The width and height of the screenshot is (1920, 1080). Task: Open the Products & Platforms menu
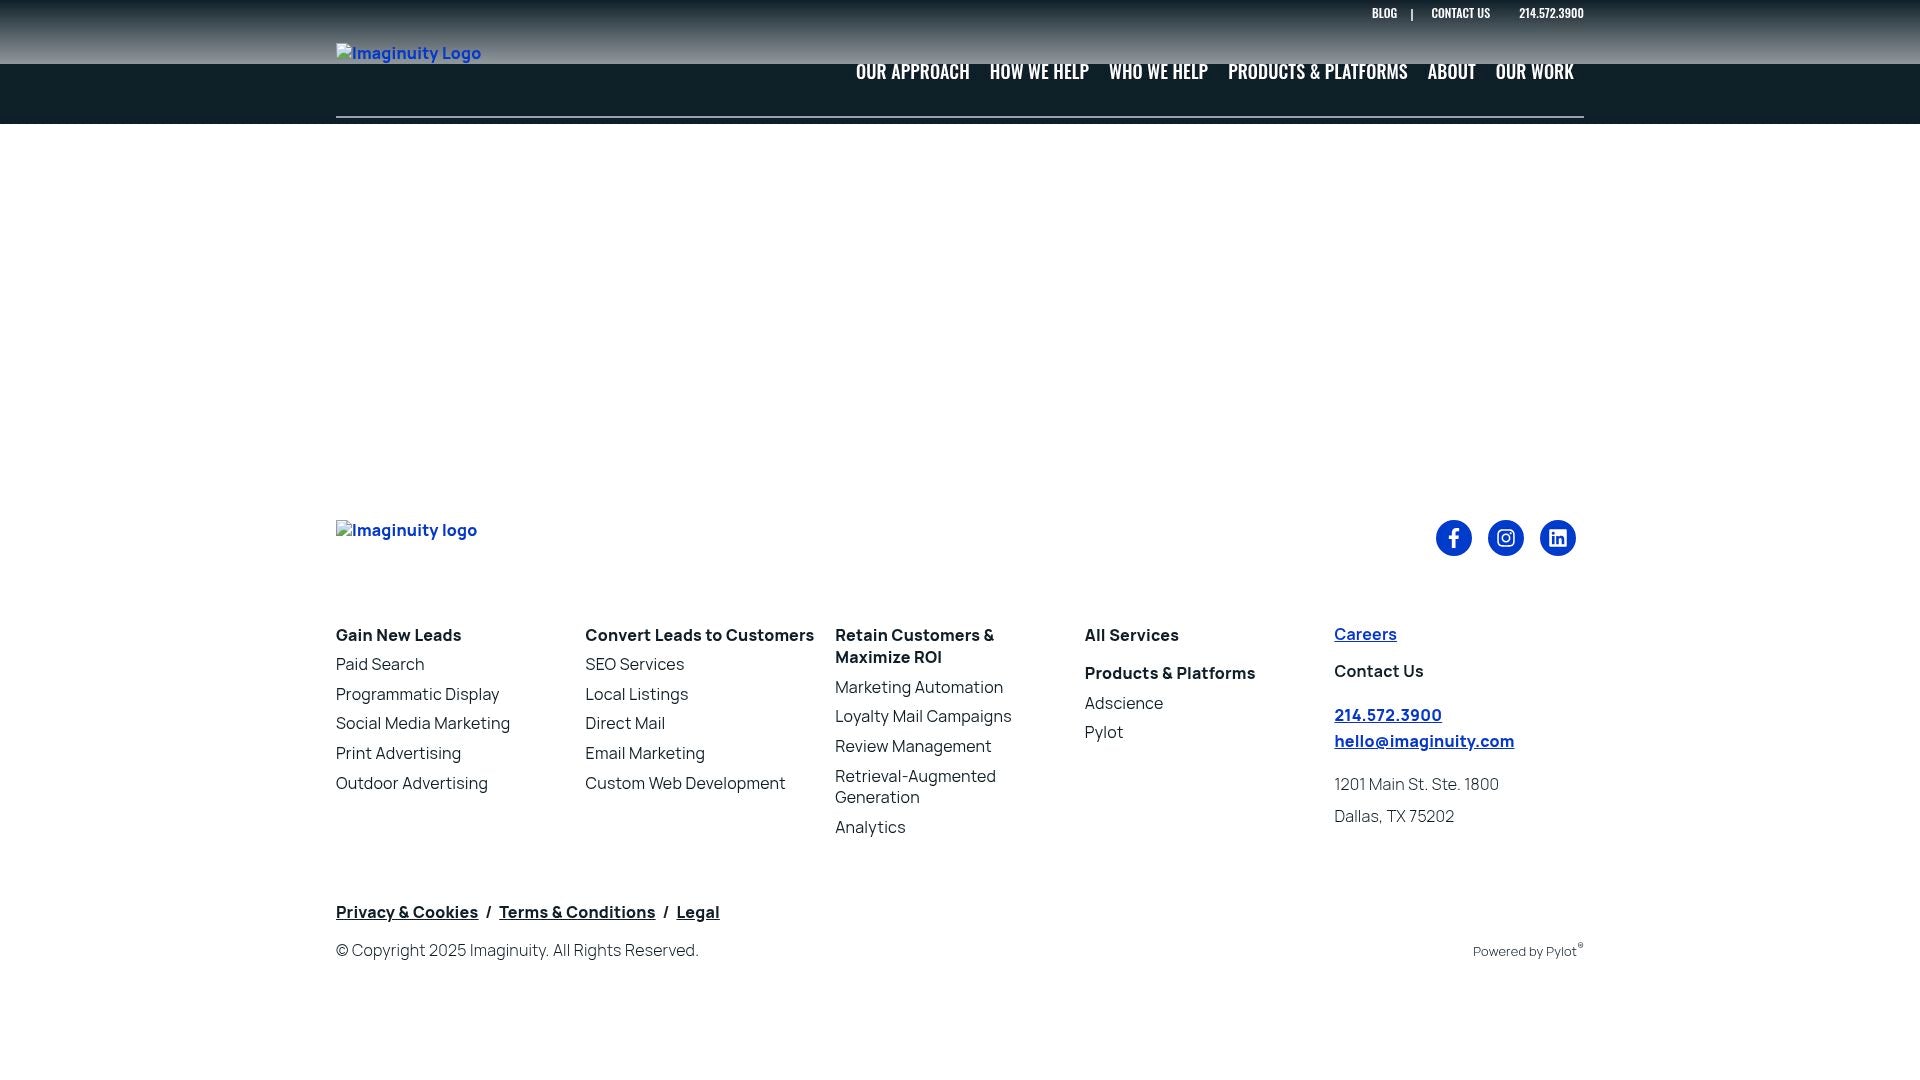tap(1317, 72)
